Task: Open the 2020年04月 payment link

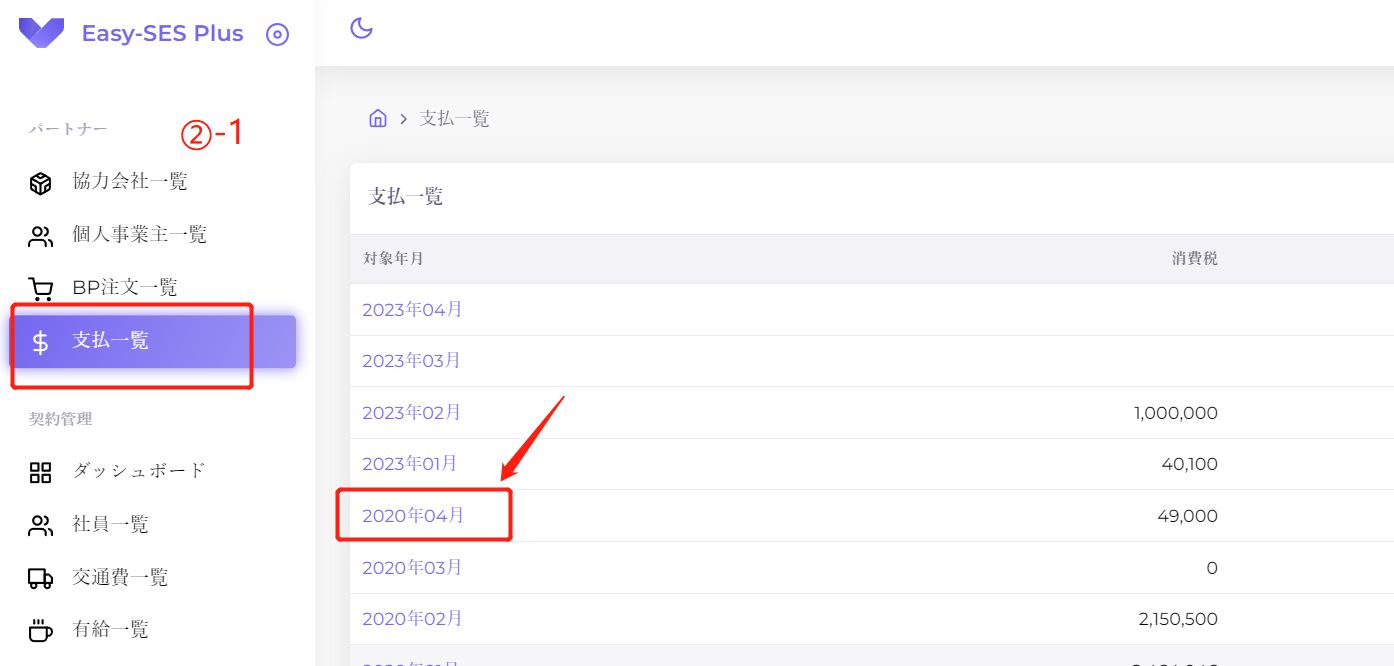Action: (x=413, y=516)
